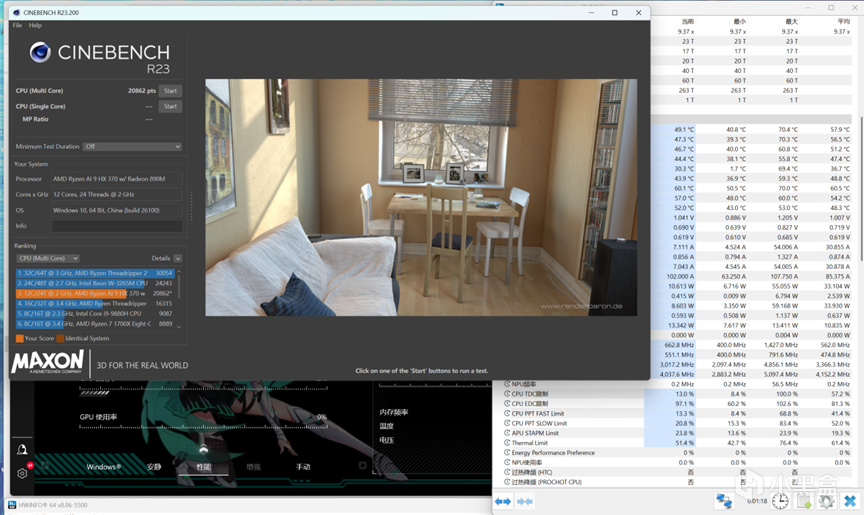Select ranking row 2 Intel Xeon W-3265M
This screenshot has height=515, width=864.
click(95, 283)
